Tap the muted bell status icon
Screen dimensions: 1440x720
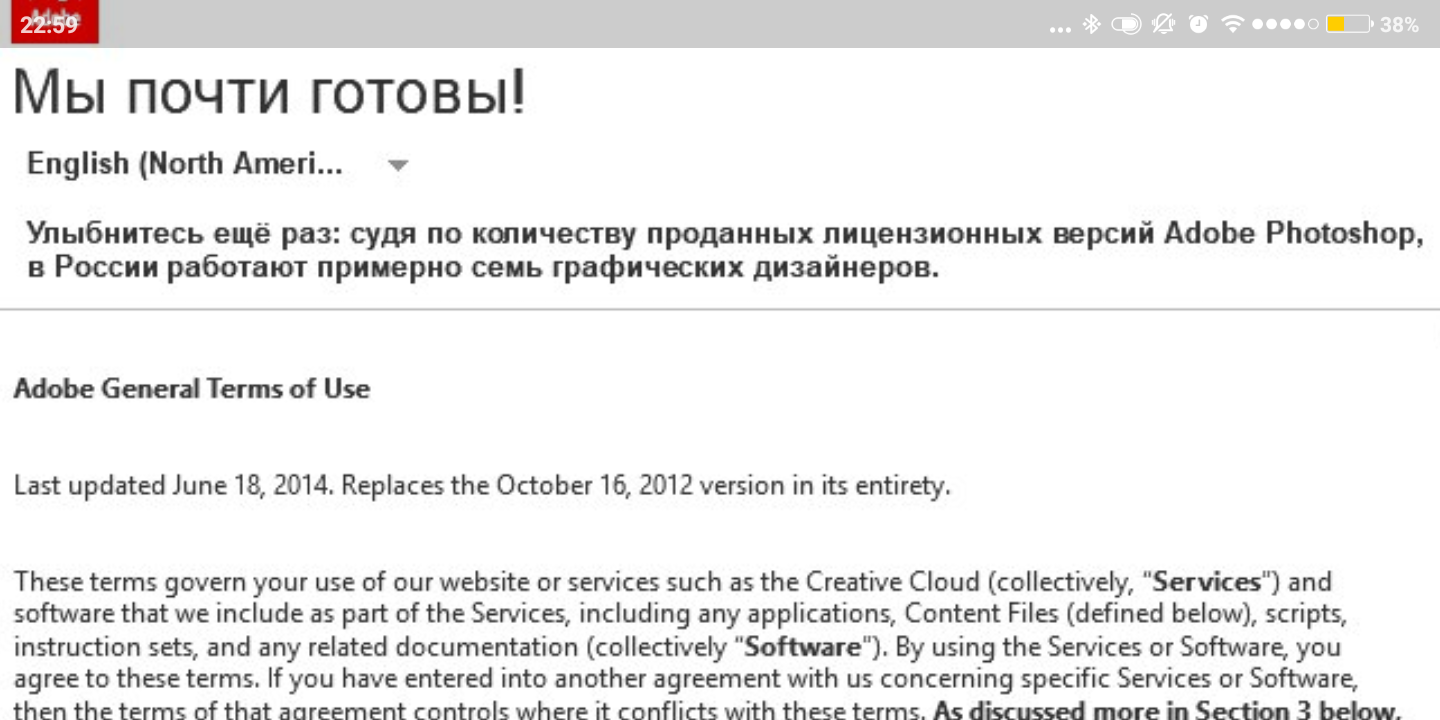tap(1163, 24)
